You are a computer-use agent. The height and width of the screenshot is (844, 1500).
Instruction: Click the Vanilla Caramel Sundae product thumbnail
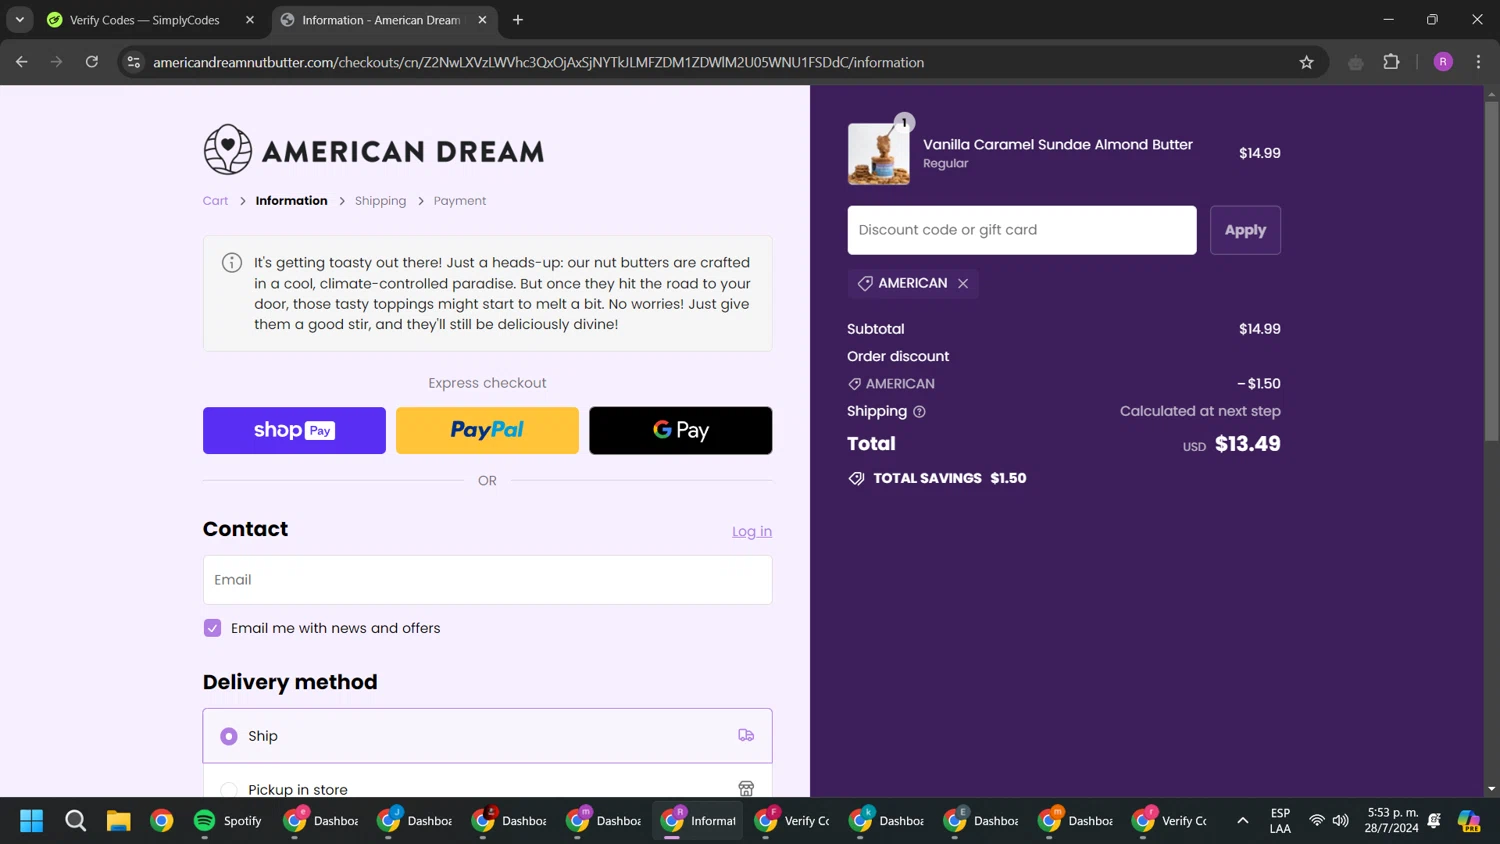(878, 154)
